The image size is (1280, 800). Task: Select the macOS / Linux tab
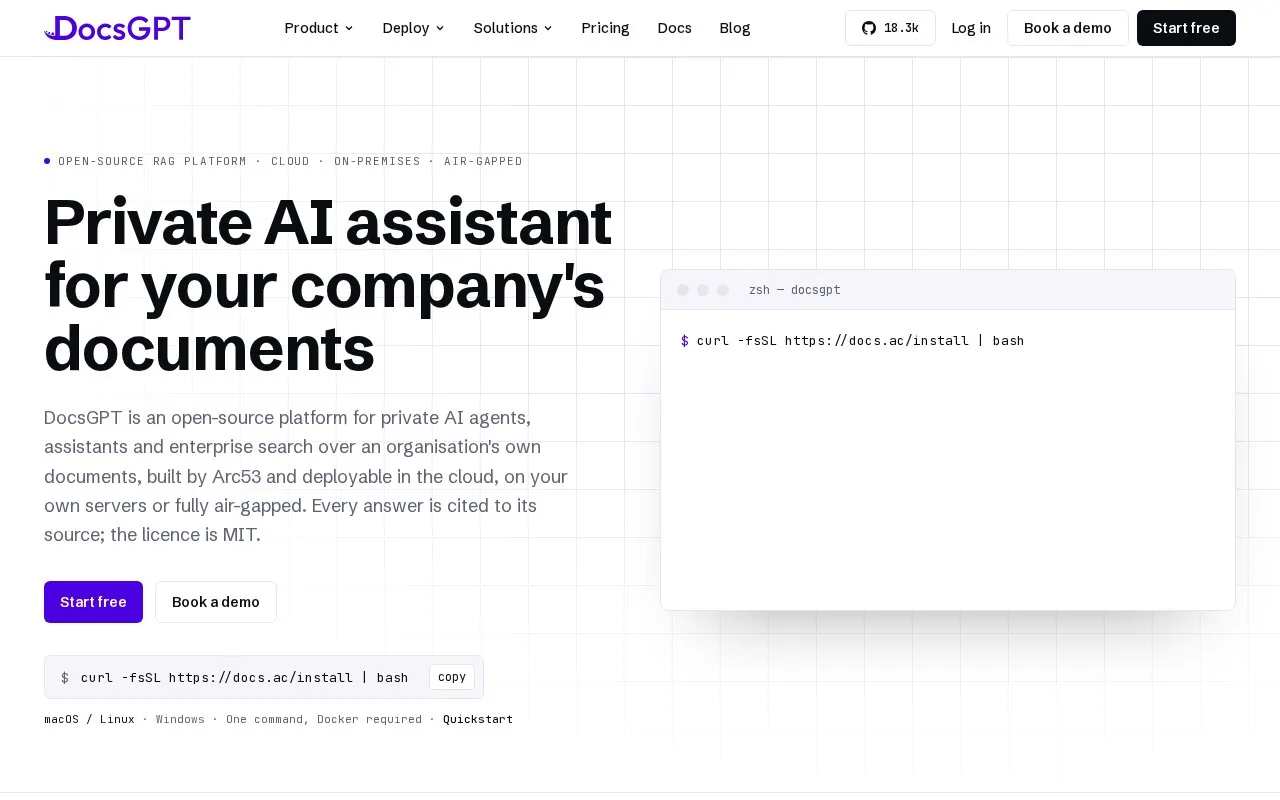[x=89, y=719]
